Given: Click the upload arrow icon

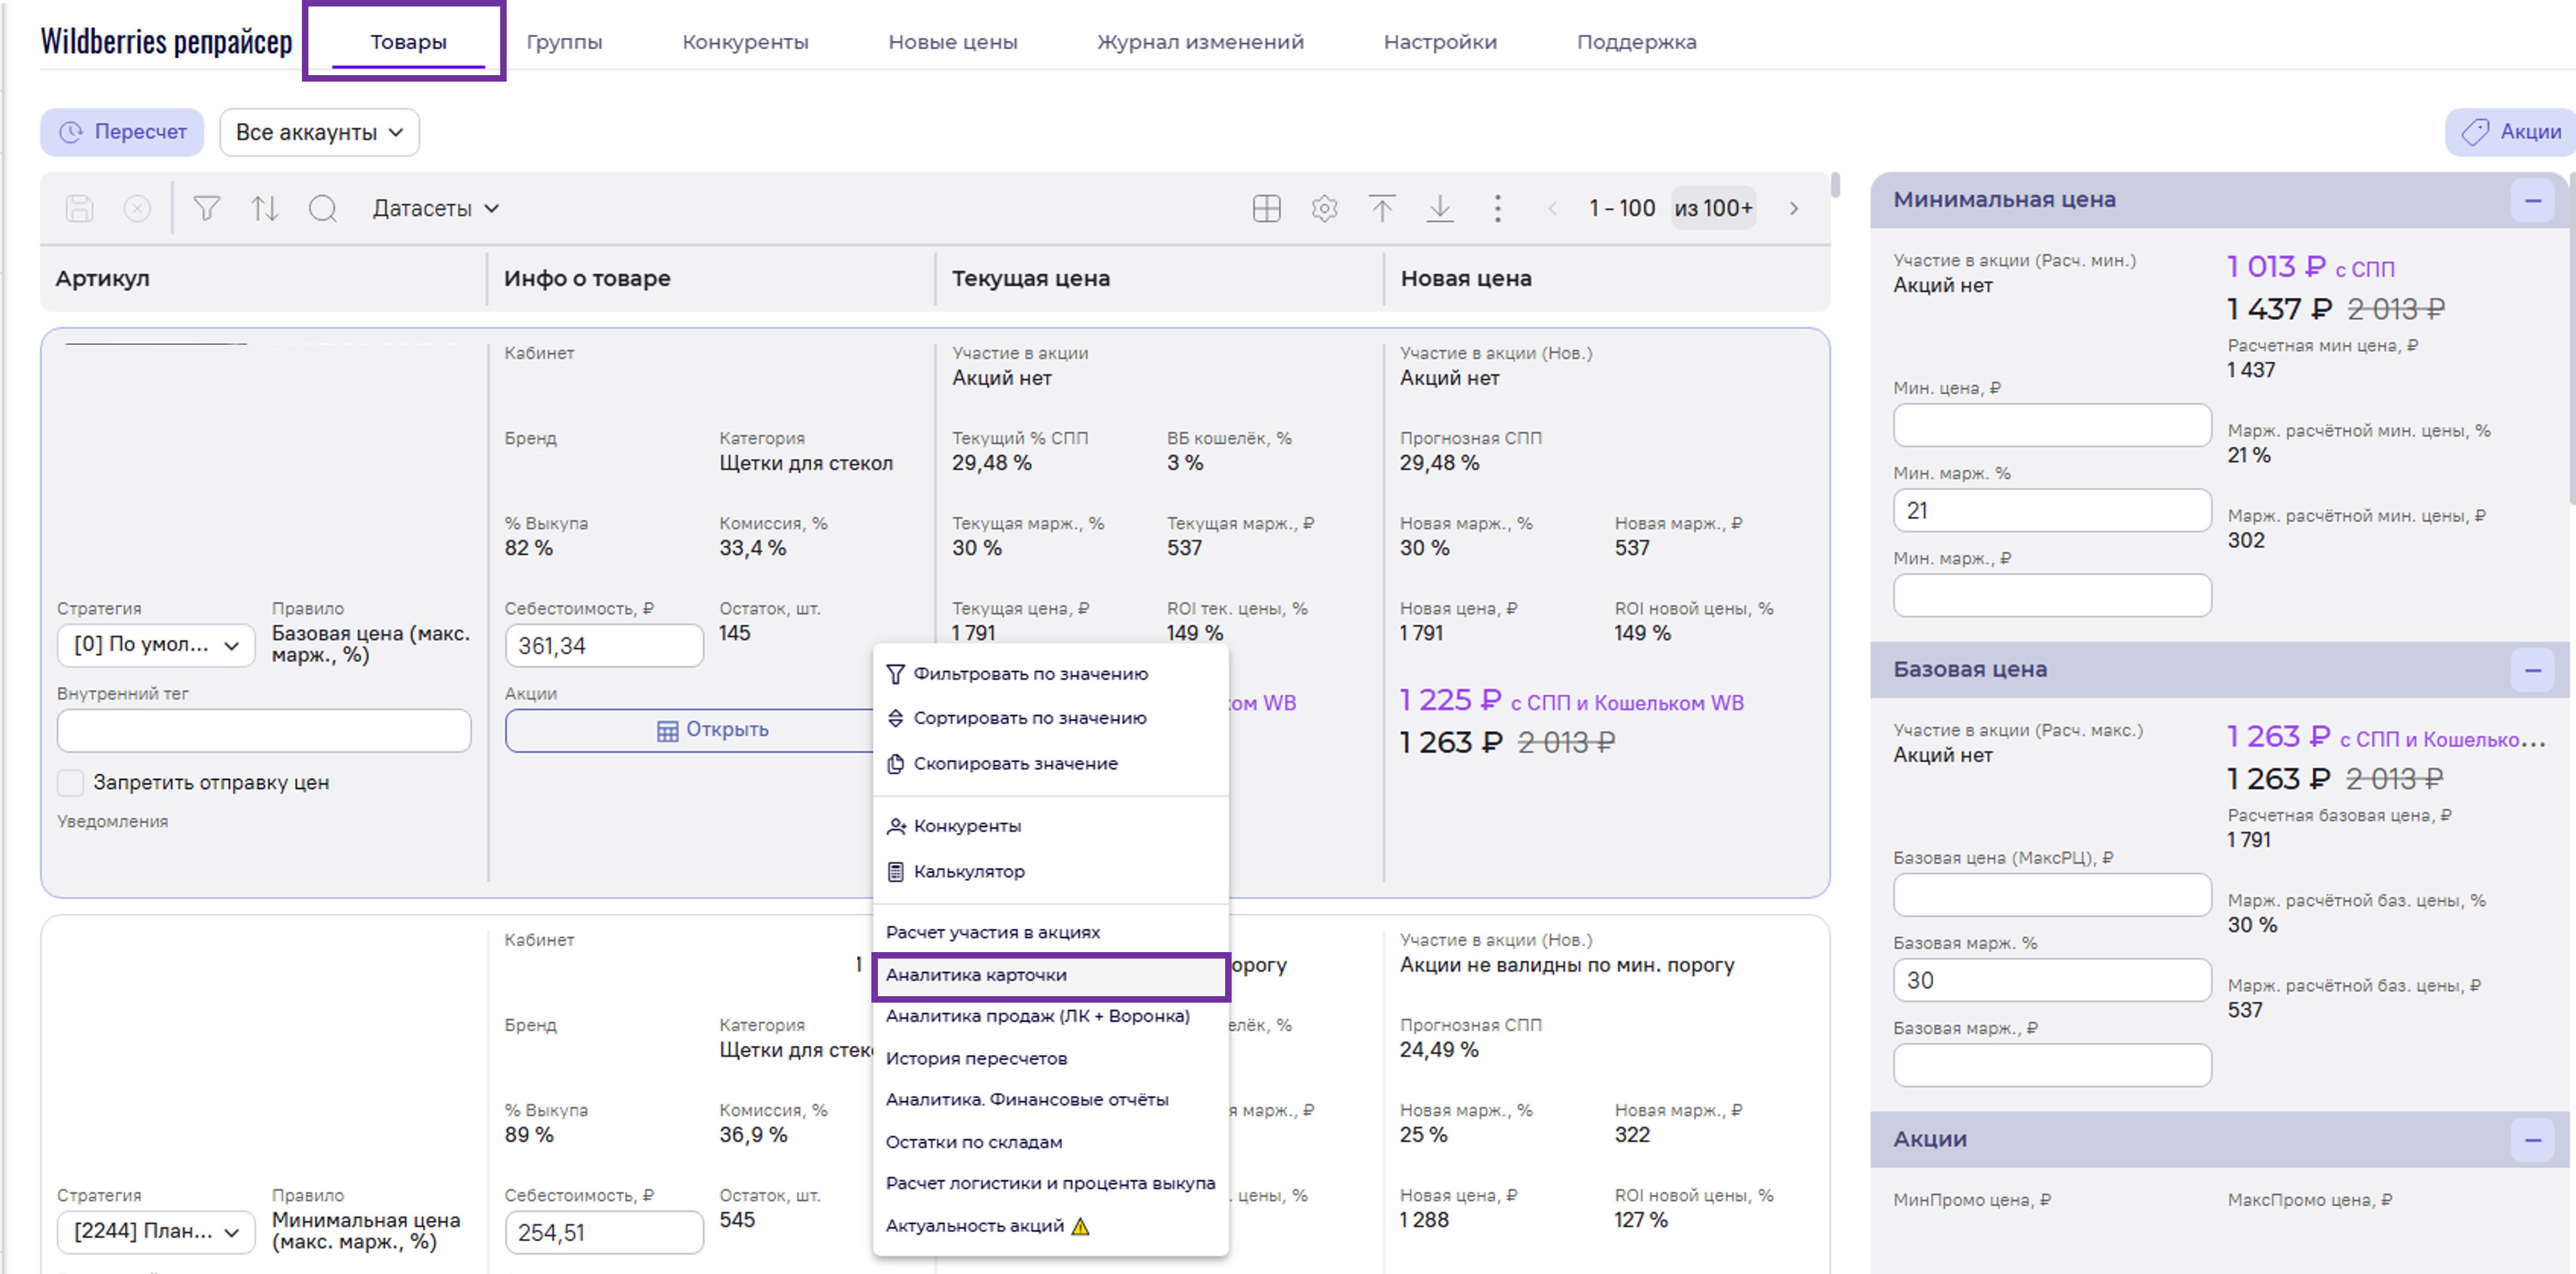Looking at the screenshot, I should tap(1382, 208).
